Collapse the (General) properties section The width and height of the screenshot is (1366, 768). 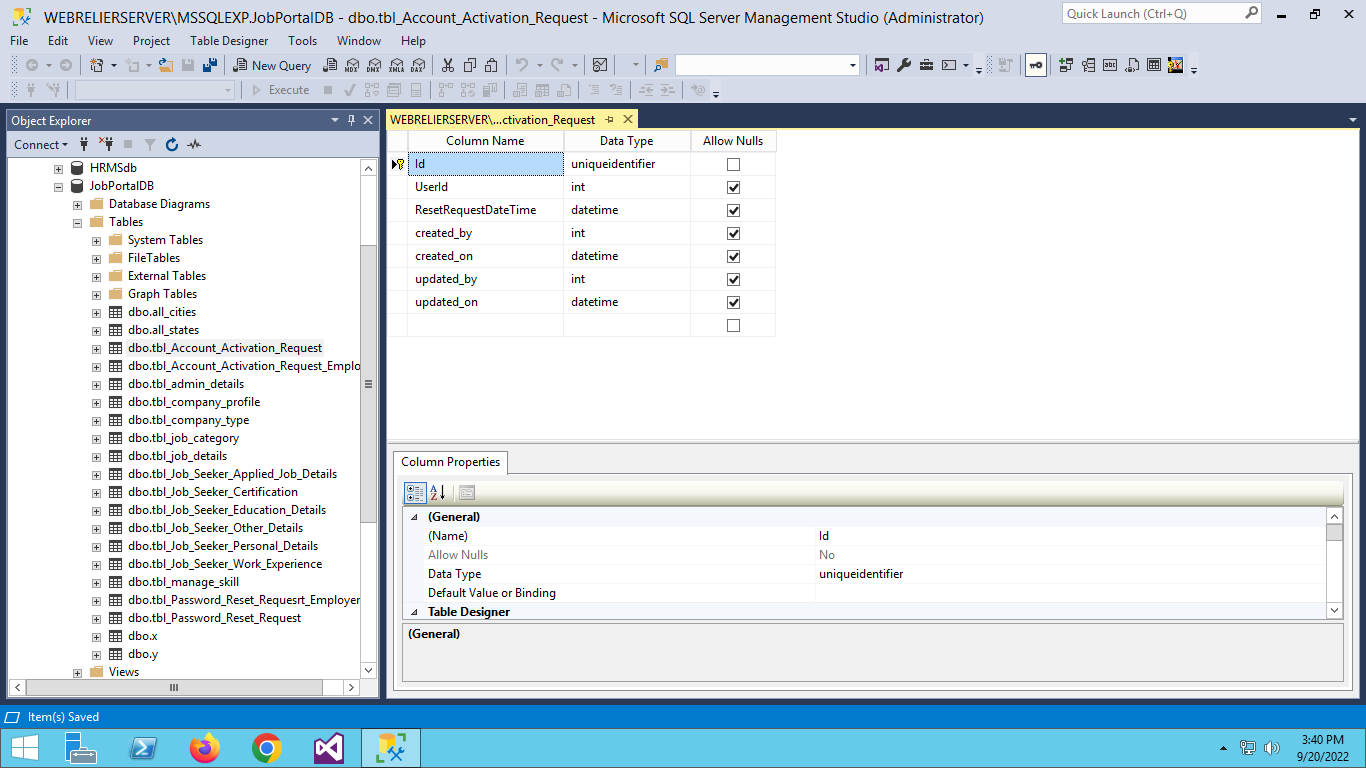coord(414,517)
